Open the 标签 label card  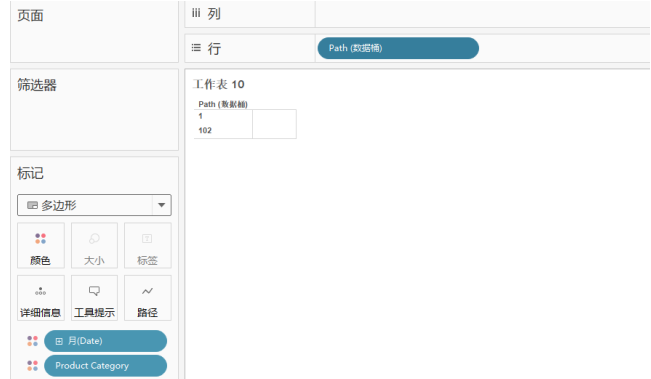tap(147, 246)
